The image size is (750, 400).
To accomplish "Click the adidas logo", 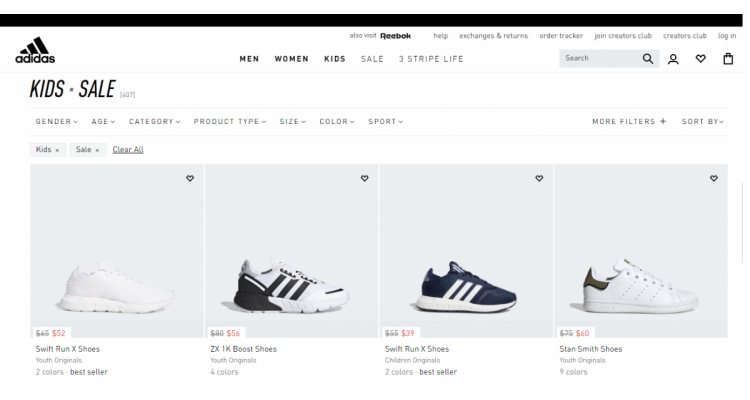I will coord(35,50).
